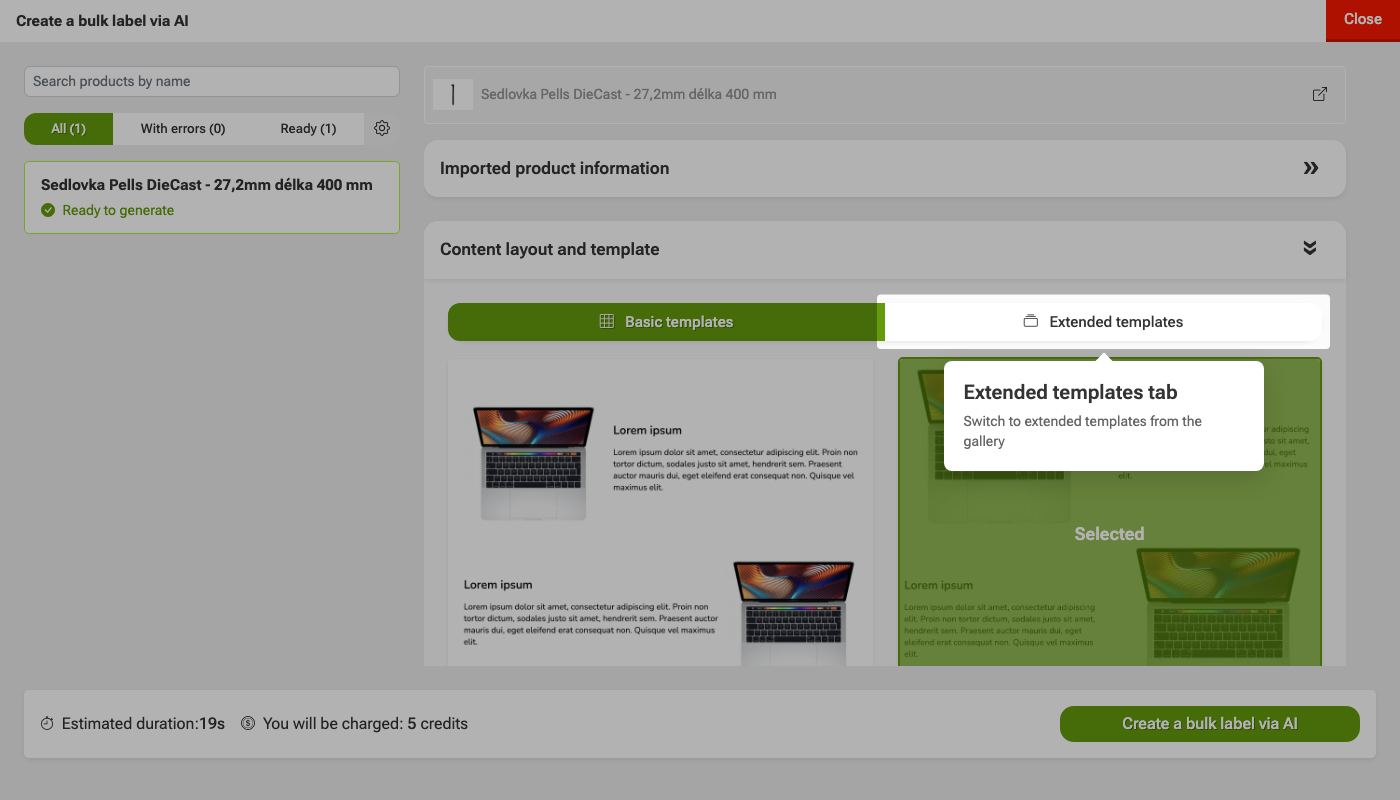Switch to the Basic templates tab
Image resolution: width=1400 pixels, height=800 pixels.
[666, 322]
